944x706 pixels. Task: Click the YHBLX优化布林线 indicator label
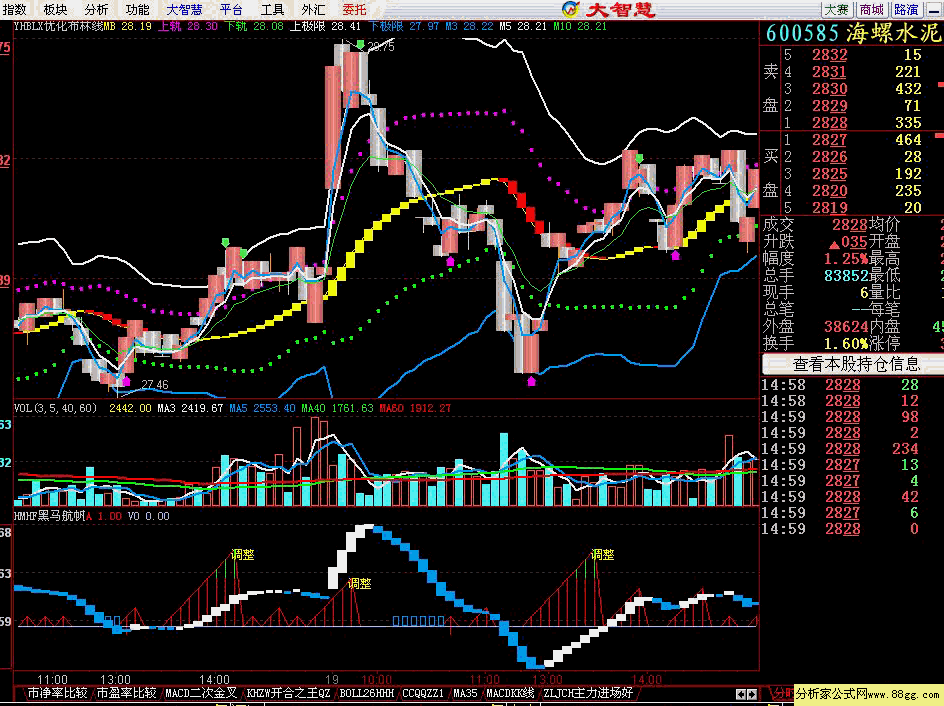(x=58, y=26)
